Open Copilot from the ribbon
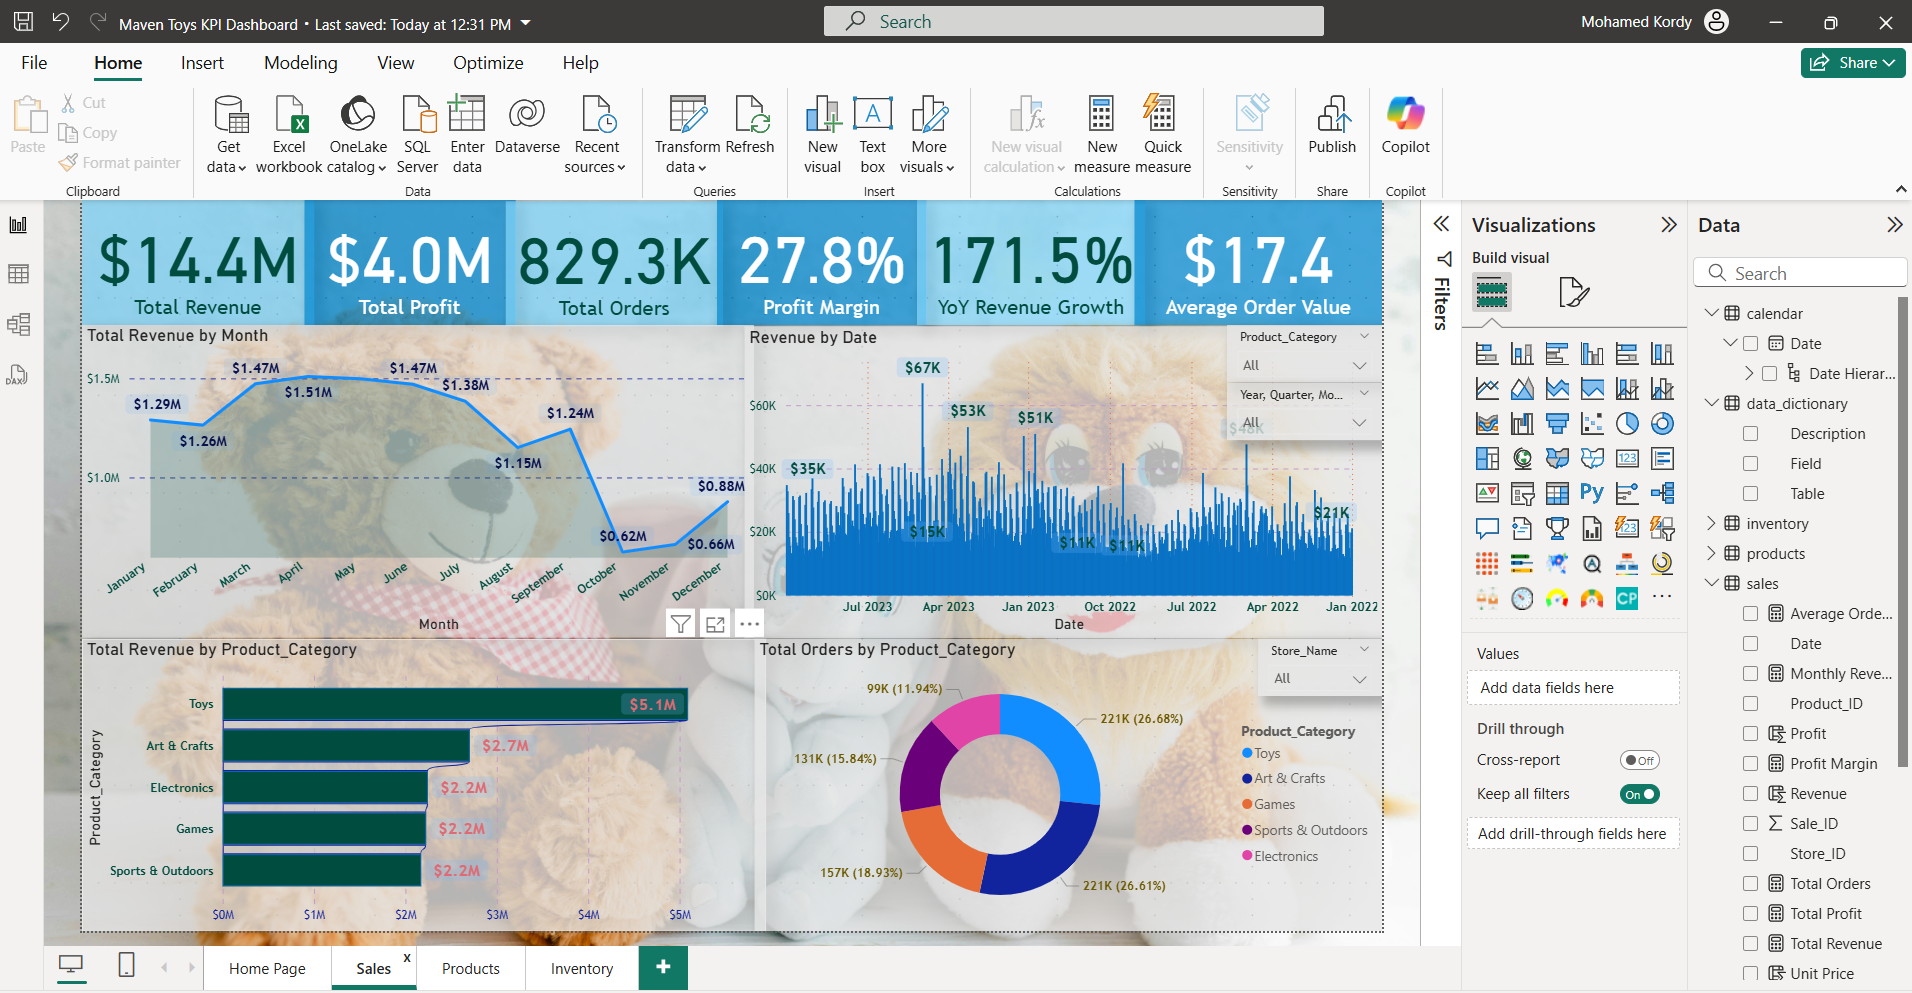This screenshot has width=1912, height=993. pos(1405,125)
